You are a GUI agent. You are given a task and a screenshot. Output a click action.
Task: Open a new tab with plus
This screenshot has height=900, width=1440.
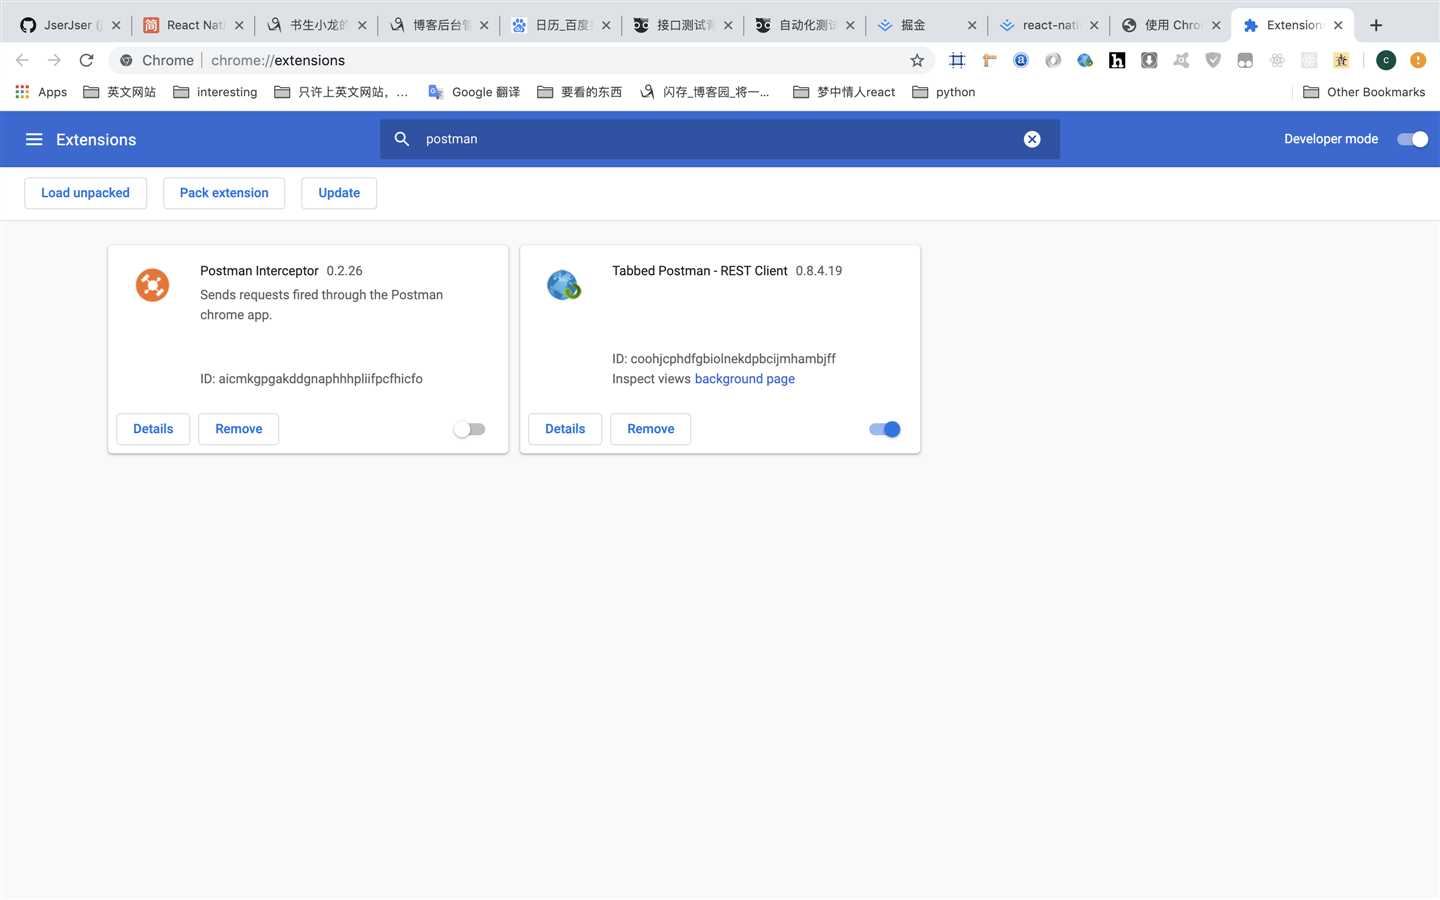pos(1376,25)
